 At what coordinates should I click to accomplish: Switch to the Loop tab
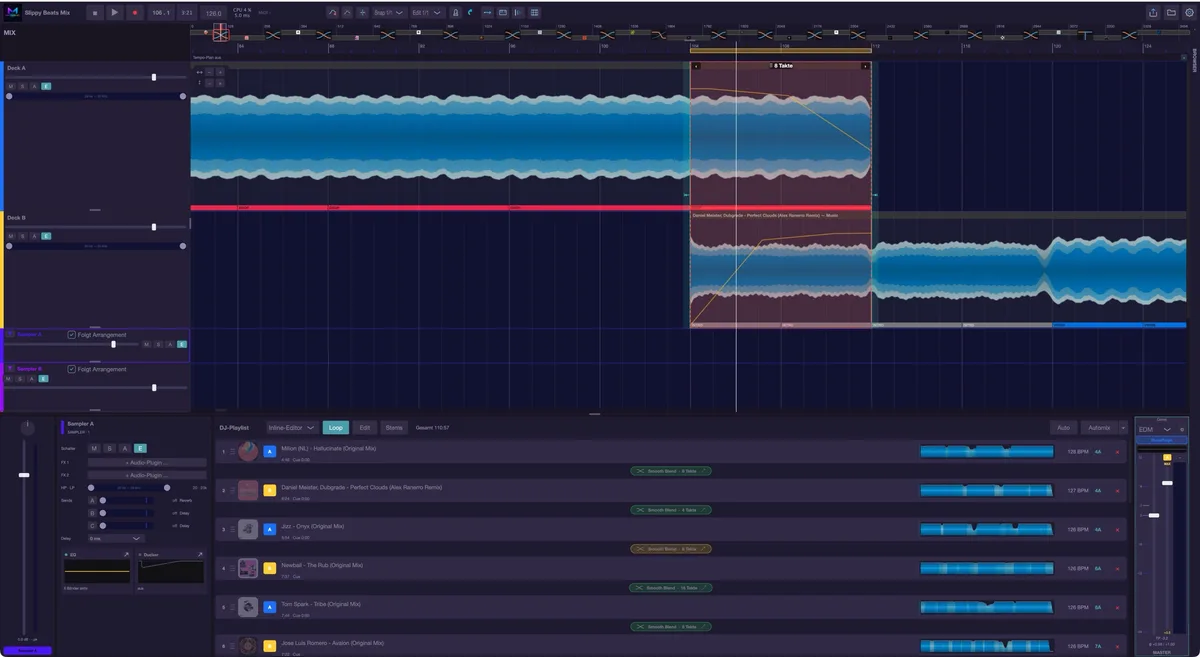click(336, 427)
